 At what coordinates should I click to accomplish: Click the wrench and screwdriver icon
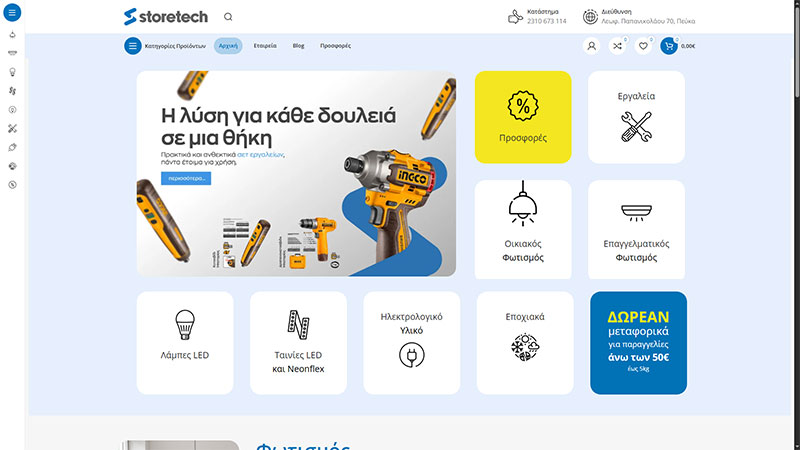[636, 127]
